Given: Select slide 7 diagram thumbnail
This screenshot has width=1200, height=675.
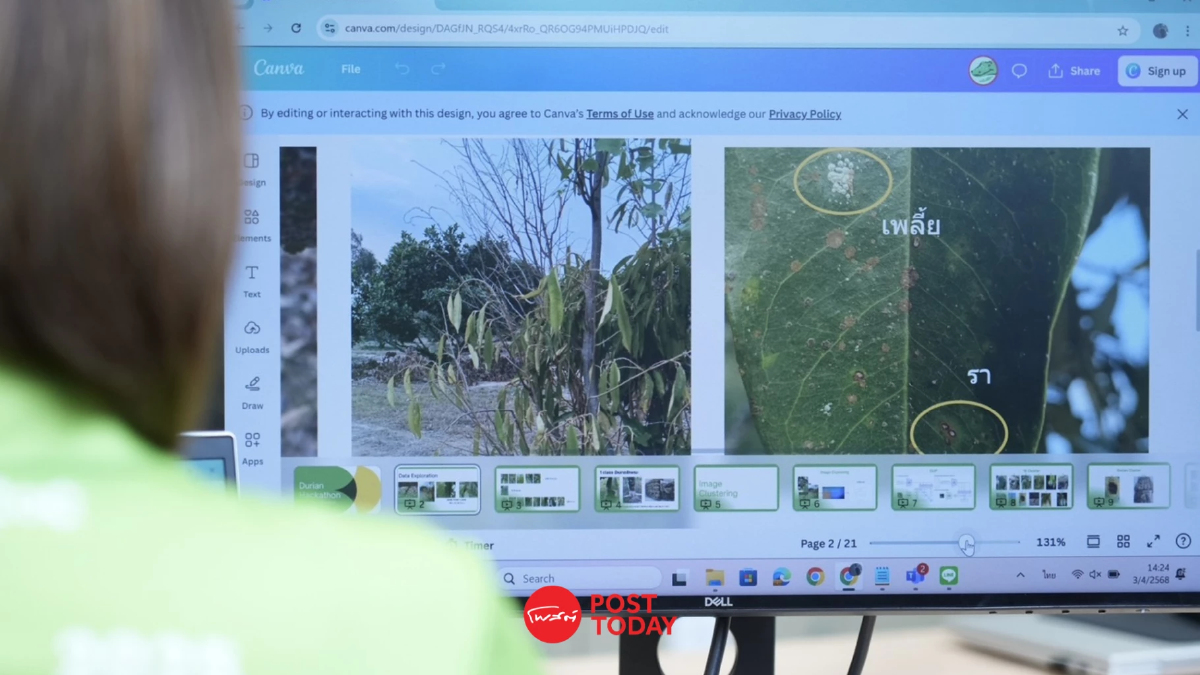Looking at the screenshot, I should coord(933,487).
